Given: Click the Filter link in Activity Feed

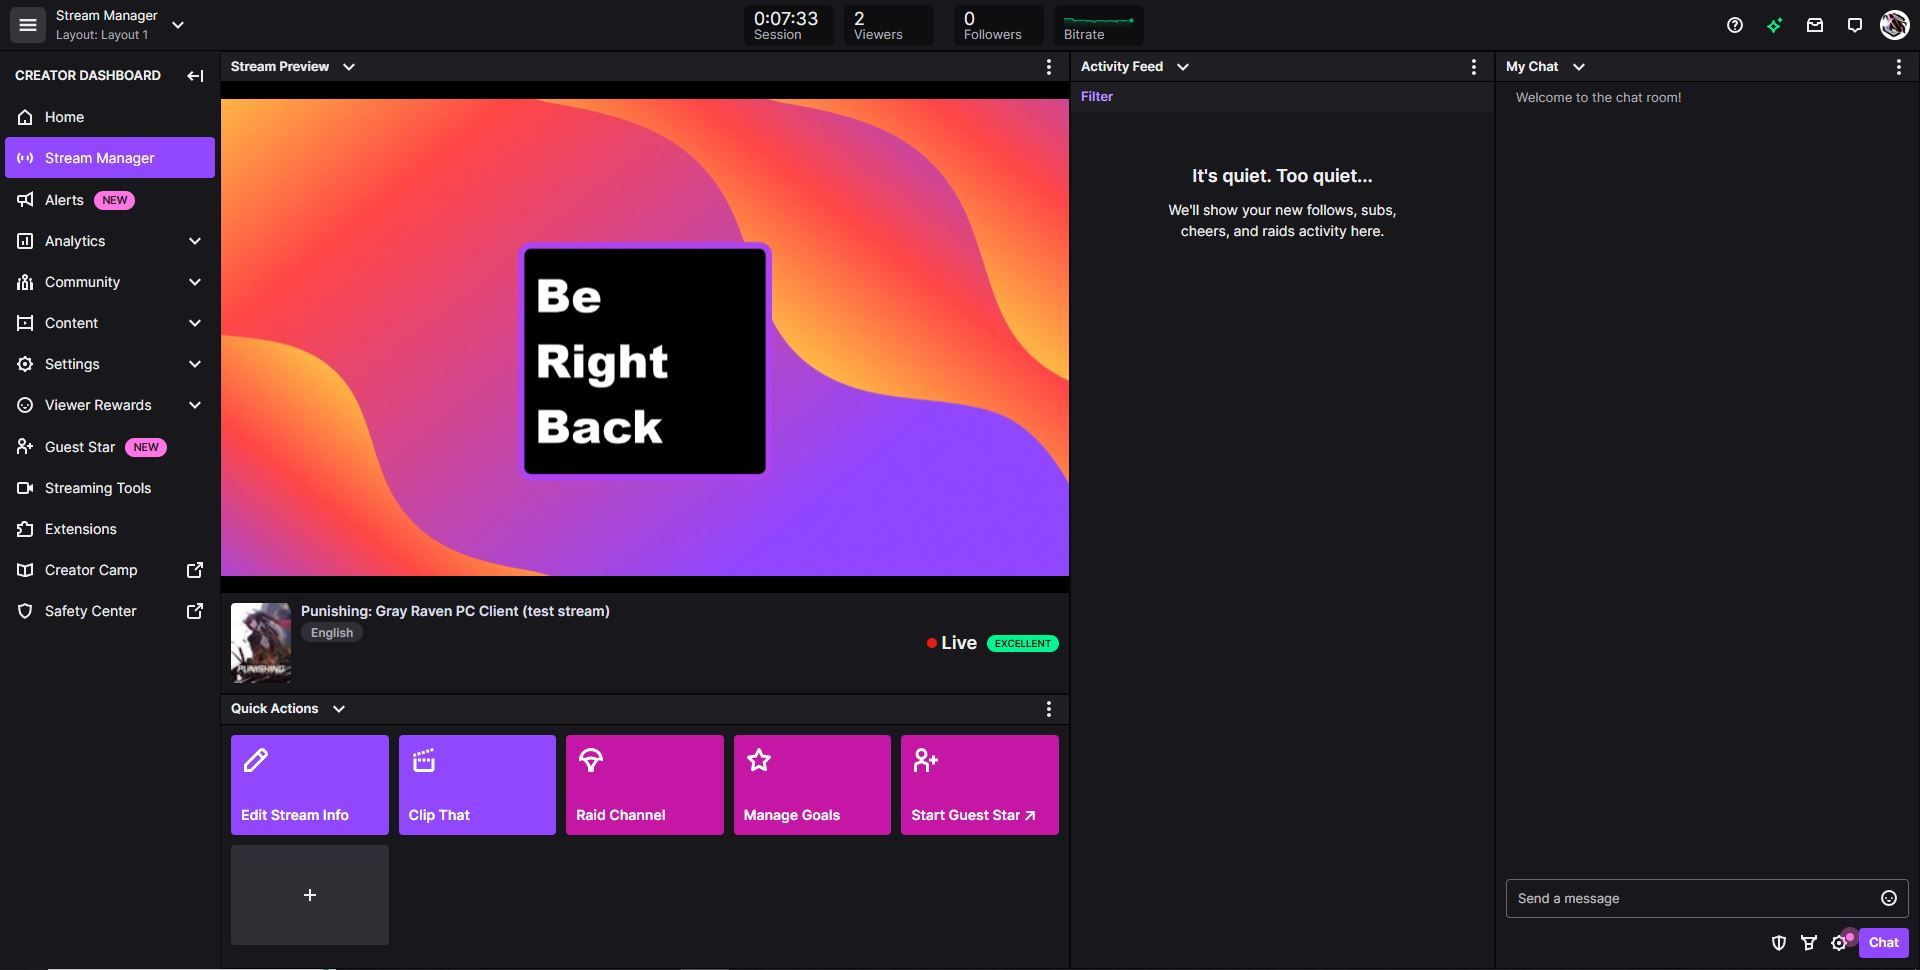Looking at the screenshot, I should [1096, 96].
